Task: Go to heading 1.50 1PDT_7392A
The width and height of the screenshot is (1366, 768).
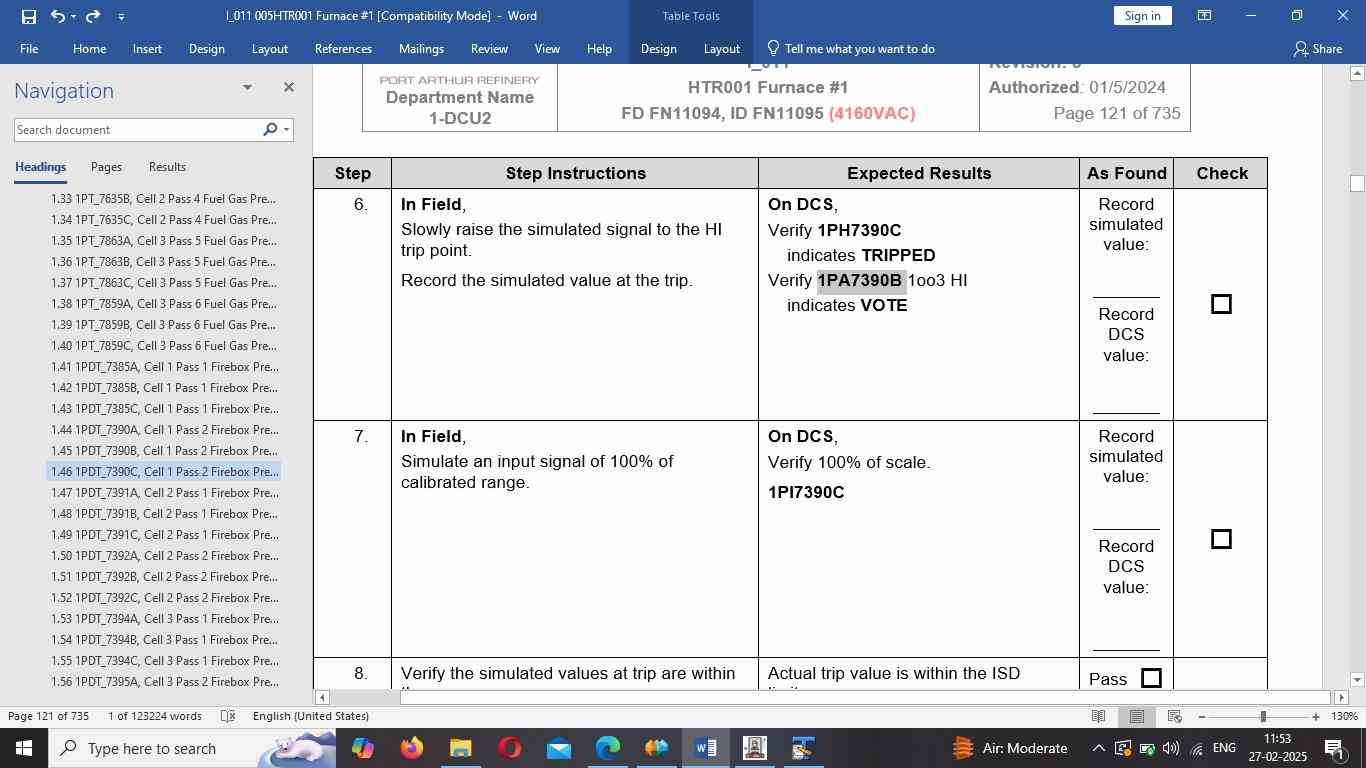Action: 164,555
